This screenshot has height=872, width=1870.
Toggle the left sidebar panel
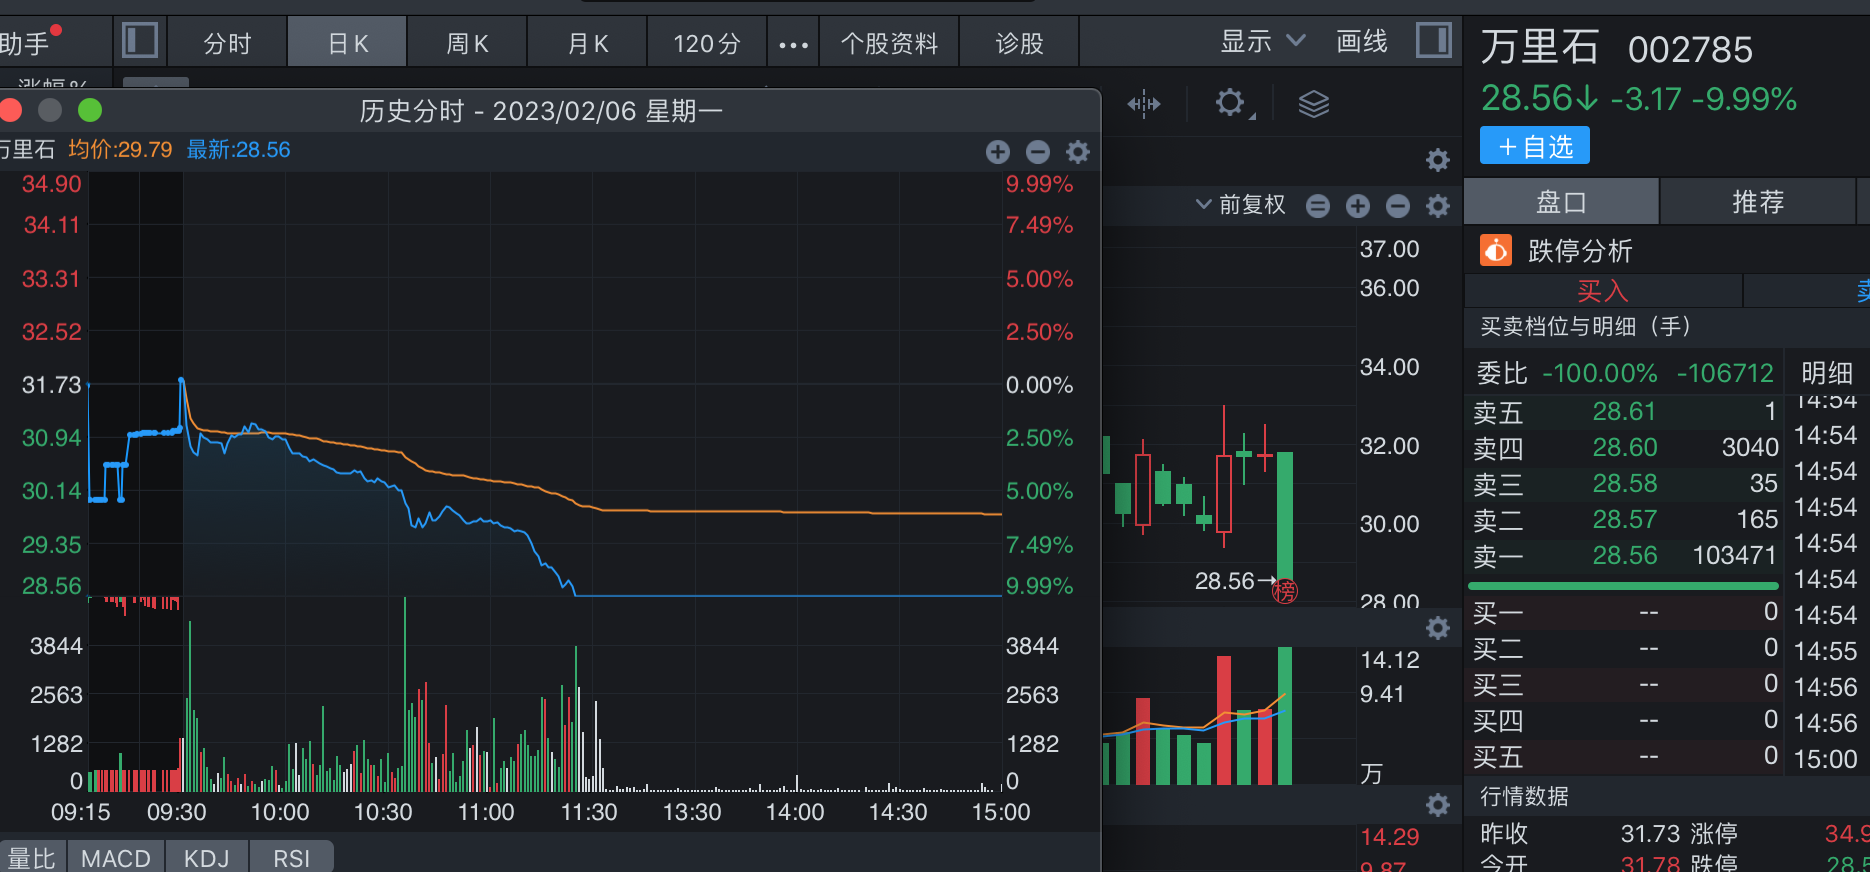click(140, 41)
